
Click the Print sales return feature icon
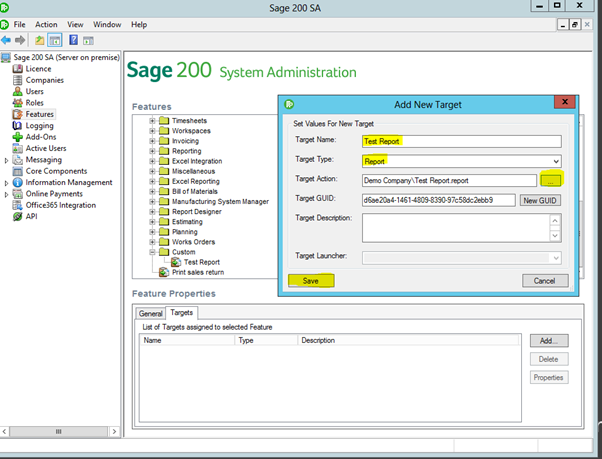(x=164, y=272)
